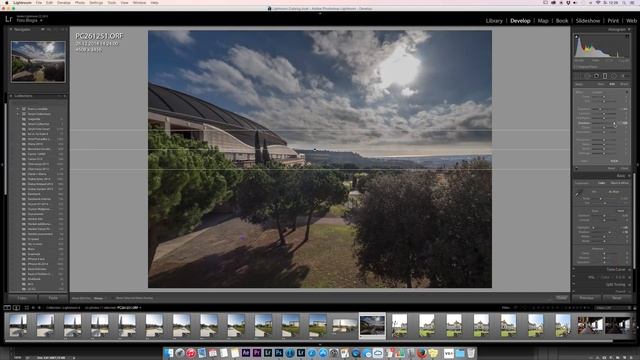Viewport: 640px width, 360px height.
Task: Go forward using the filmstrip right arrow
Action: (39, 307)
